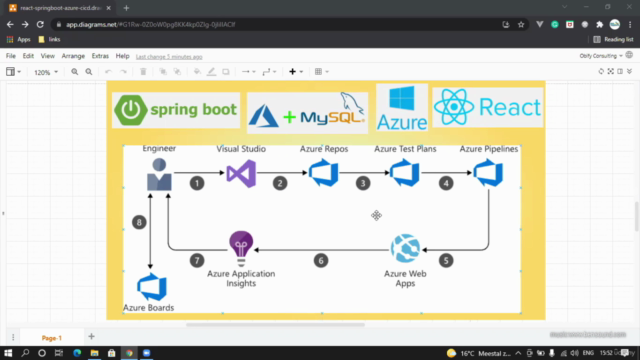Click the language globe icon

pos(629,55)
